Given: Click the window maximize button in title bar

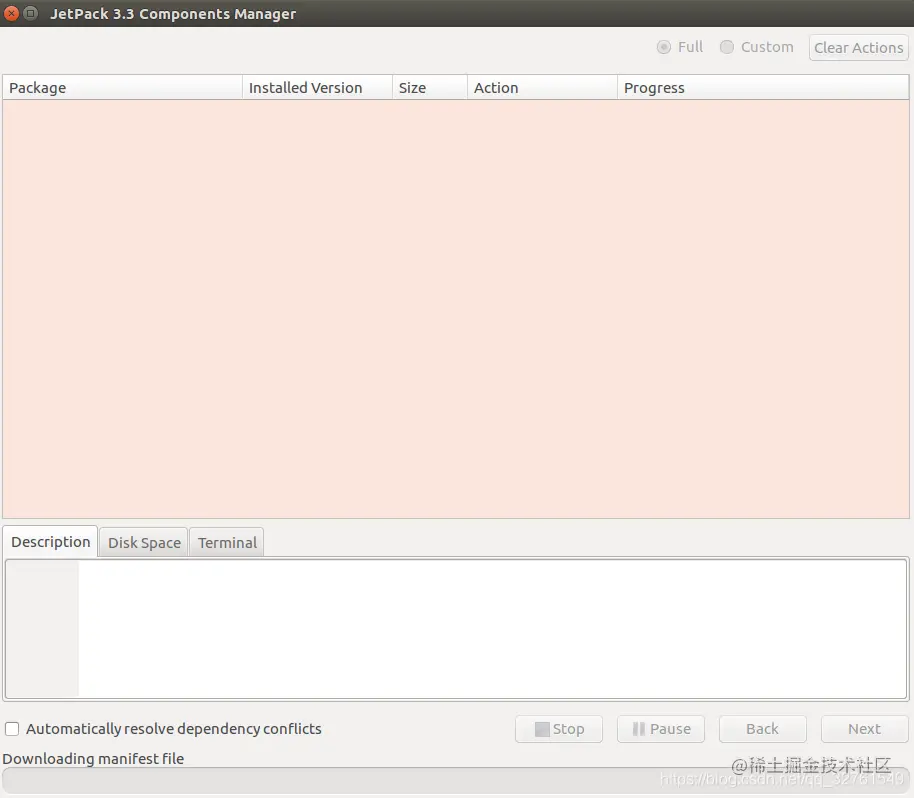Looking at the screenshot, I should [30, 13].
